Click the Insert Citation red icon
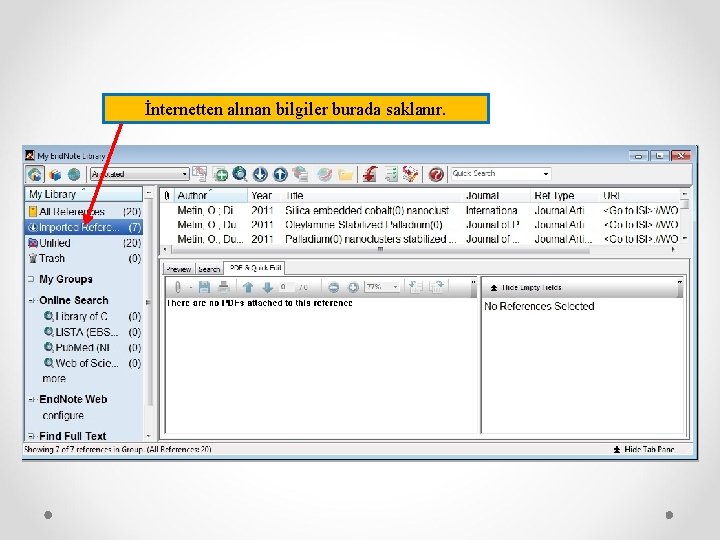The image size is (720, 540). coord(370,174)
